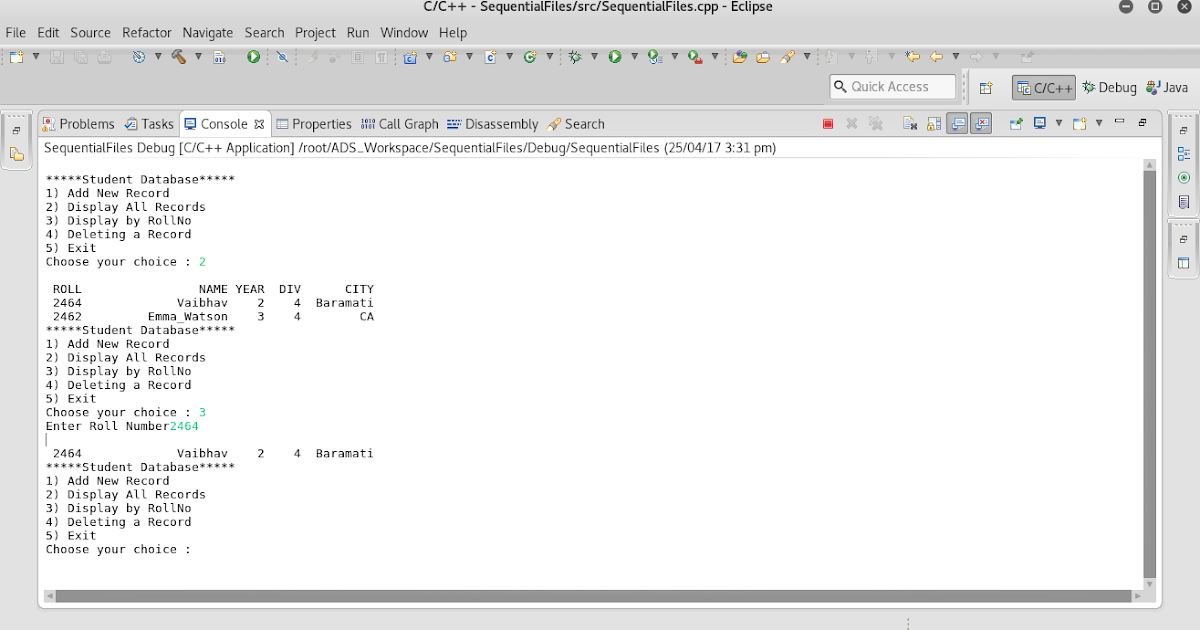Open the display selected console dropdown
This screenshot has height=630, width=1200.
point(1058,123)
